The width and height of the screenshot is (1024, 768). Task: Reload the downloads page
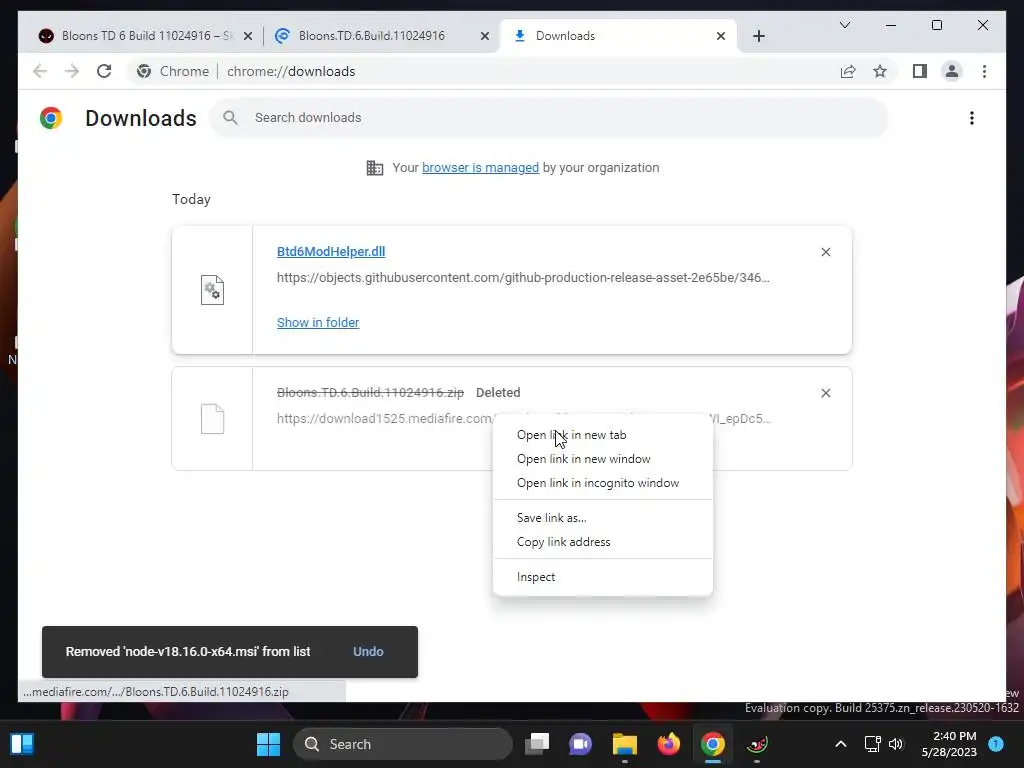click(104, 71)
